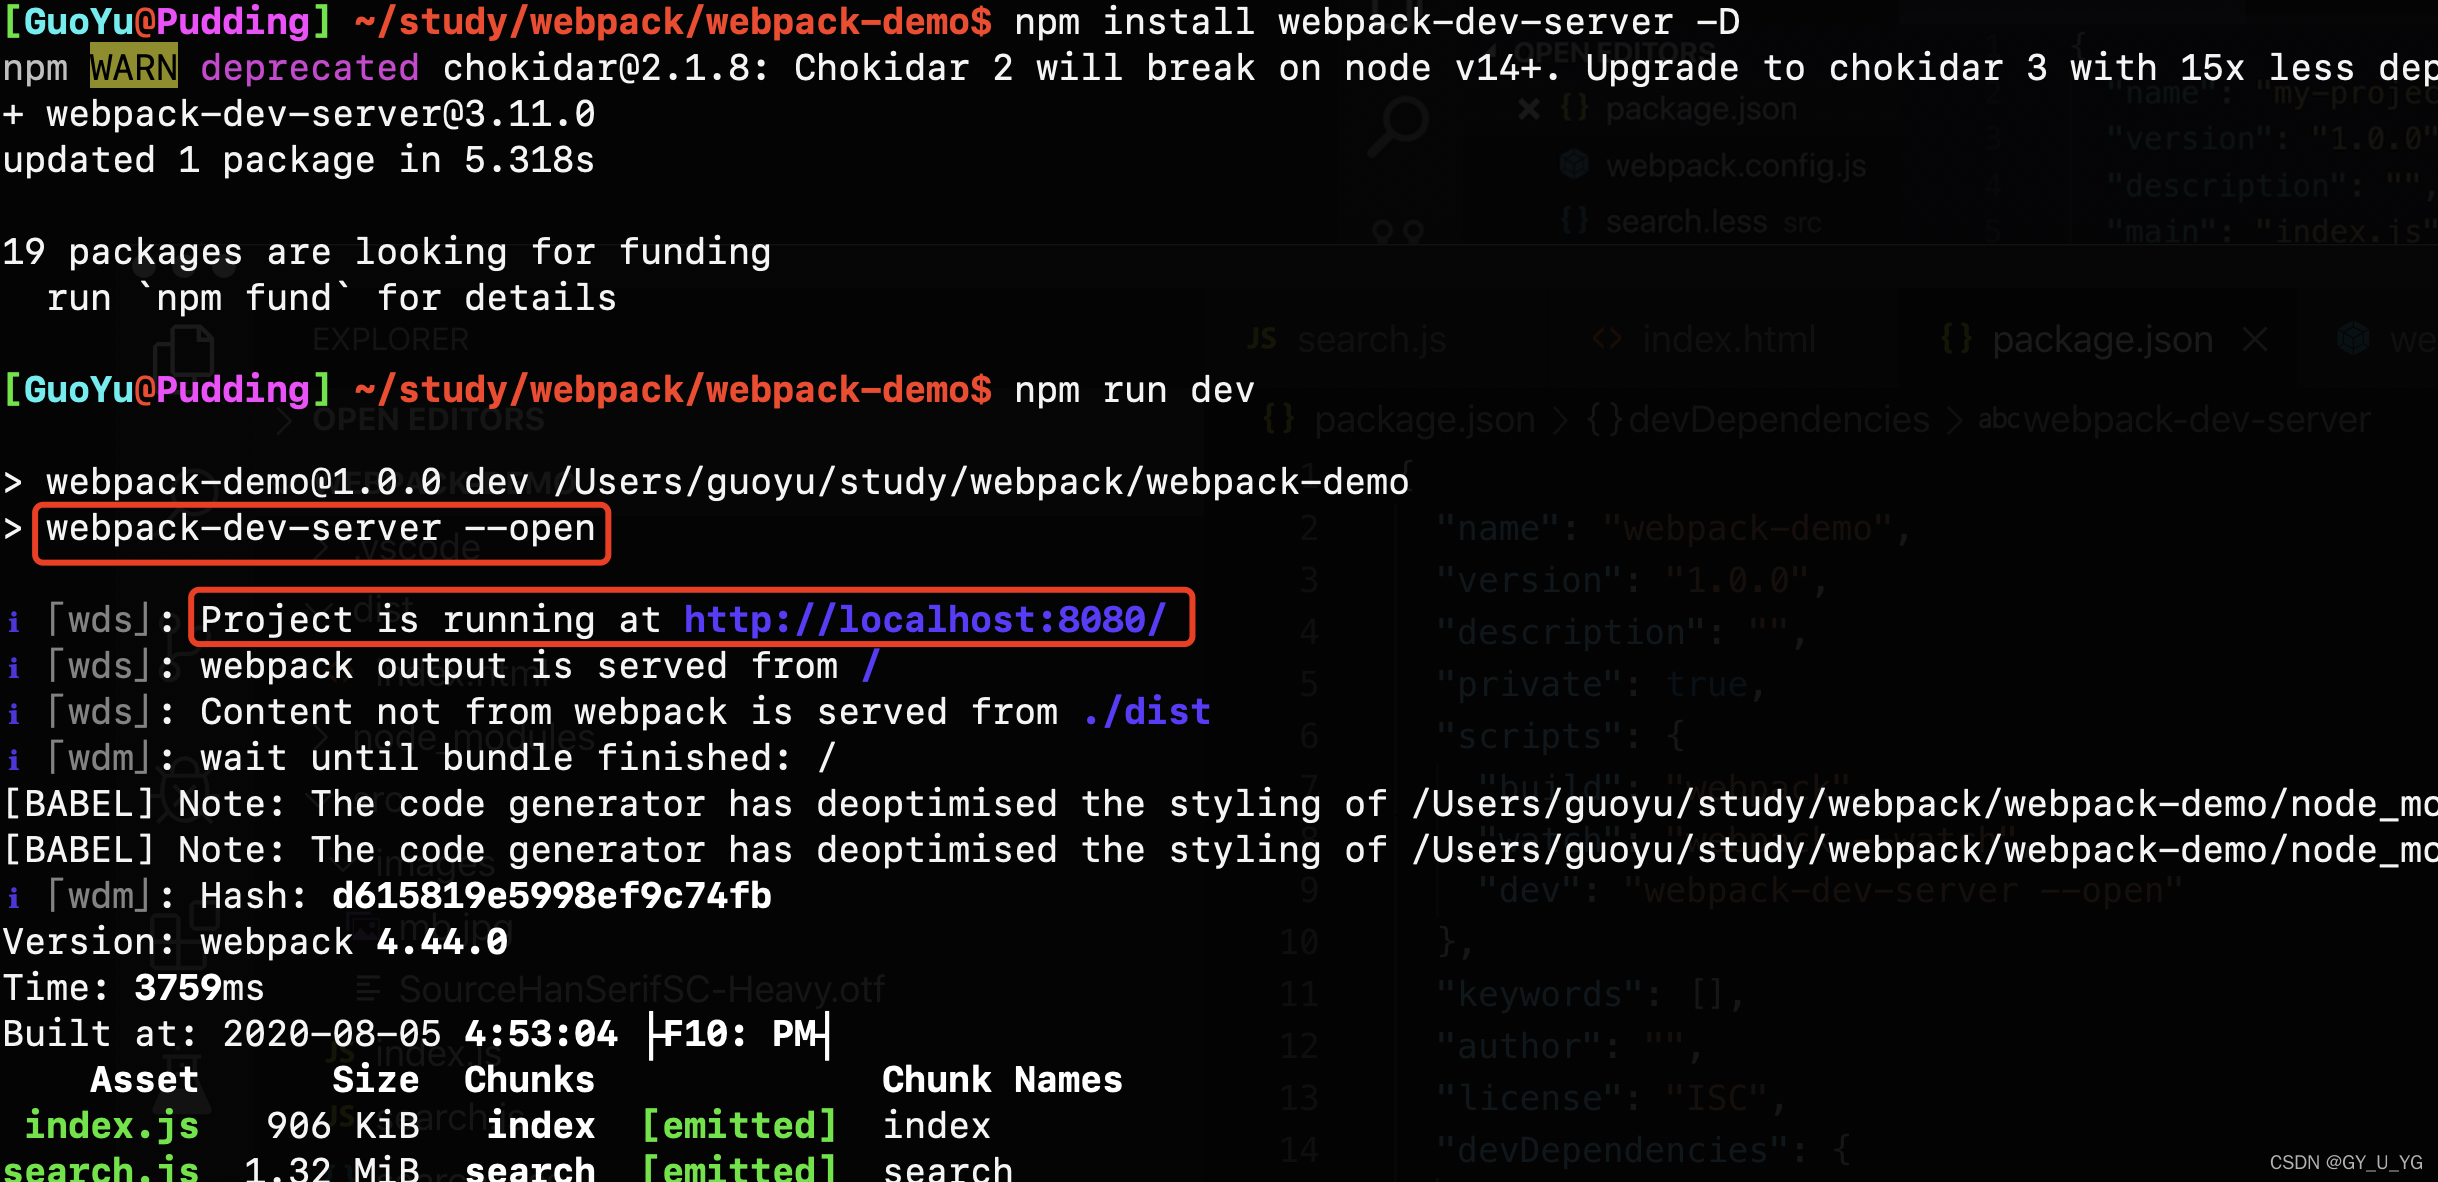The width and height of the screenshot is (2438, 1182).
Task: Expand the OPEN EDITORS section chevron
Action: click(x=285, y=420)
